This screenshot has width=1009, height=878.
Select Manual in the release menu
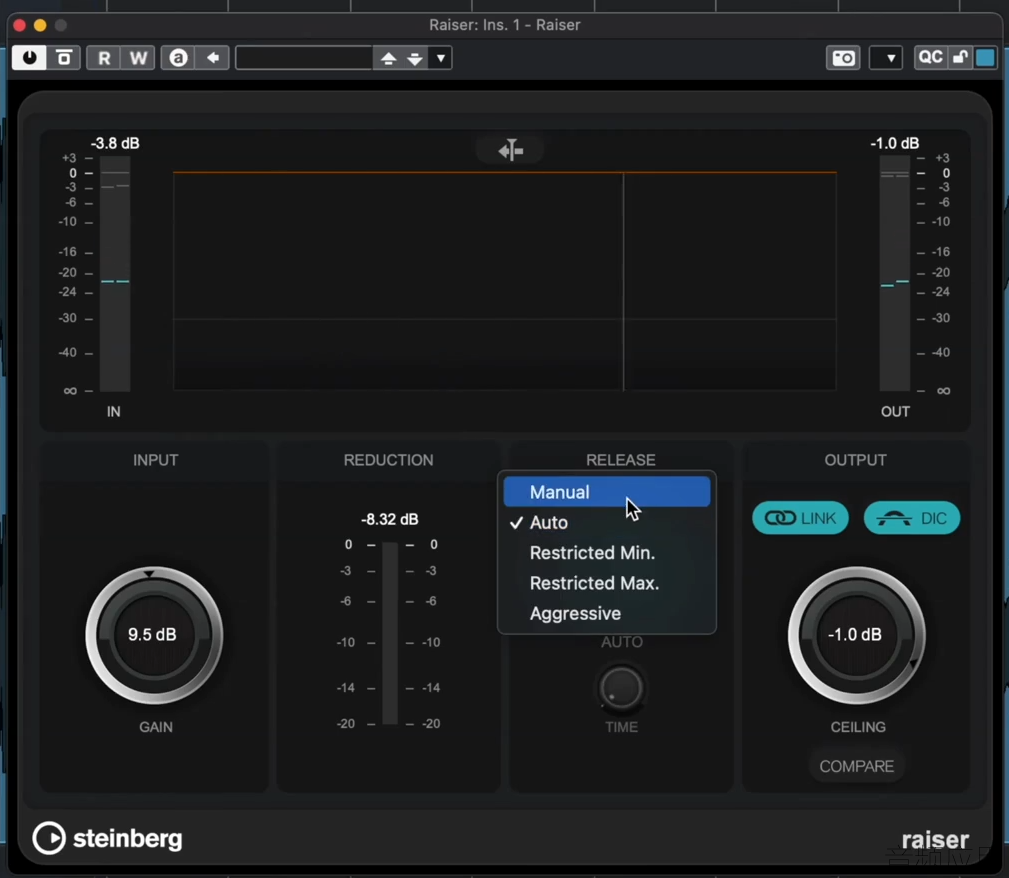point(607,492)
